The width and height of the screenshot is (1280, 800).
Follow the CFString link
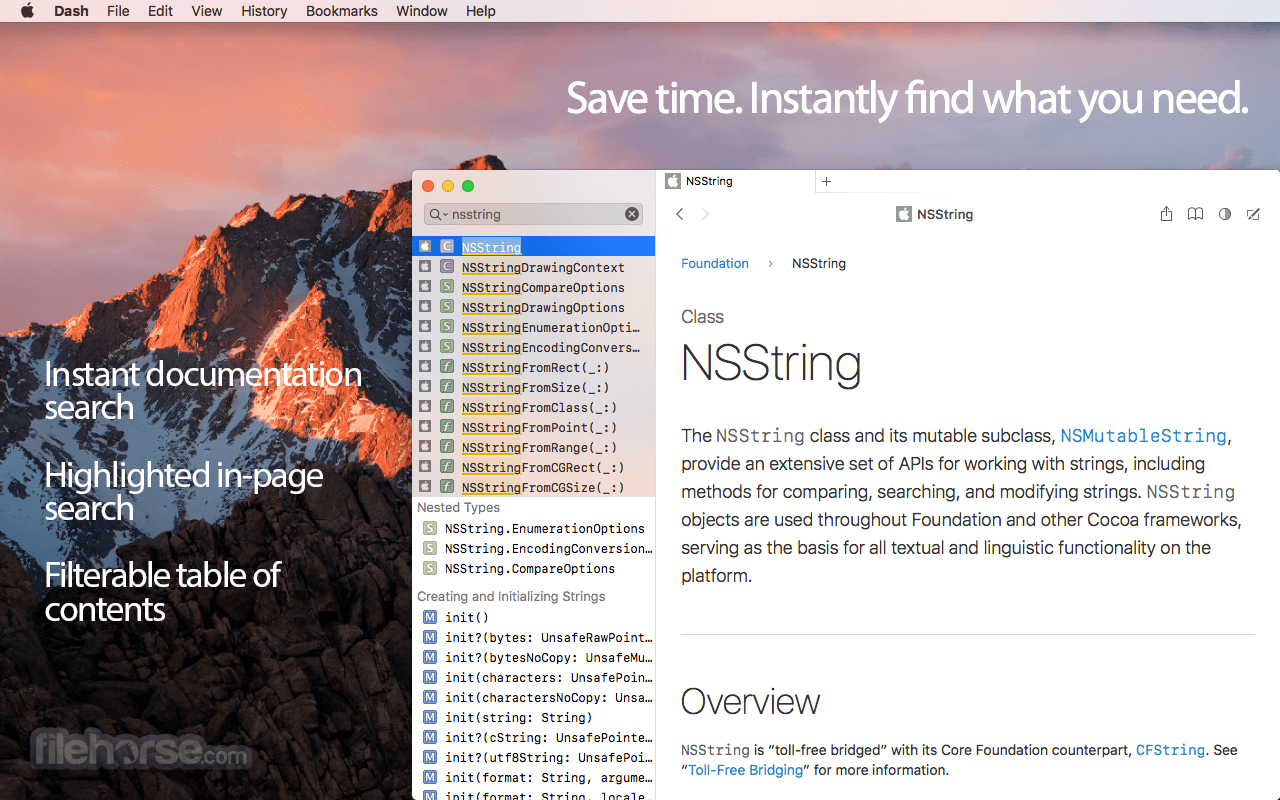tap(1171, 750)
